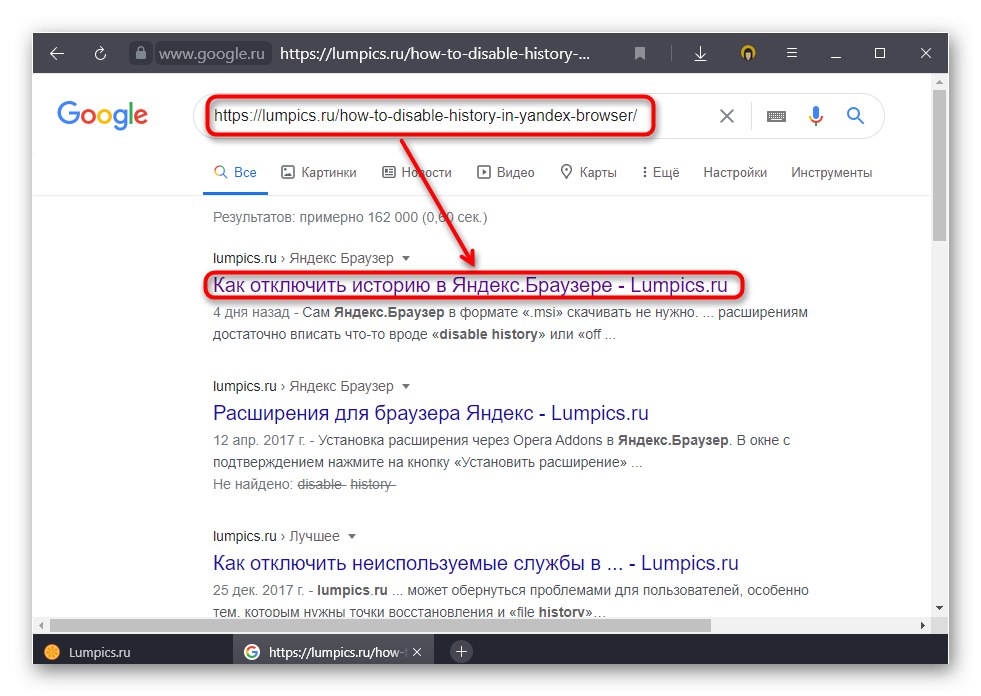
Task: Expand dropdown arrow of first lumpics.ru result
Action: point(405,258)
